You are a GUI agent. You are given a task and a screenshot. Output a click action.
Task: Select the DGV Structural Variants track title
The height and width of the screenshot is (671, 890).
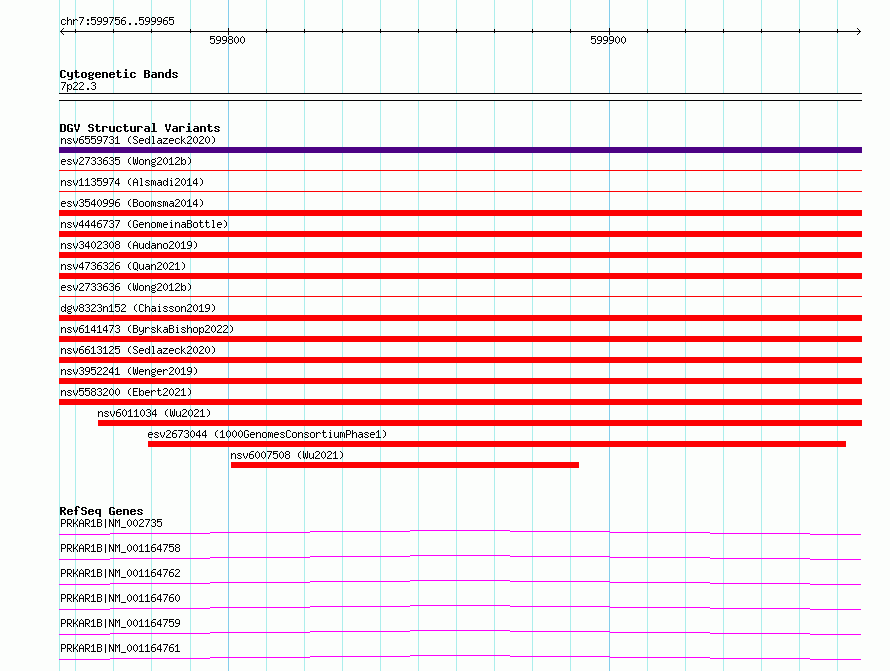tap(140, 128)
